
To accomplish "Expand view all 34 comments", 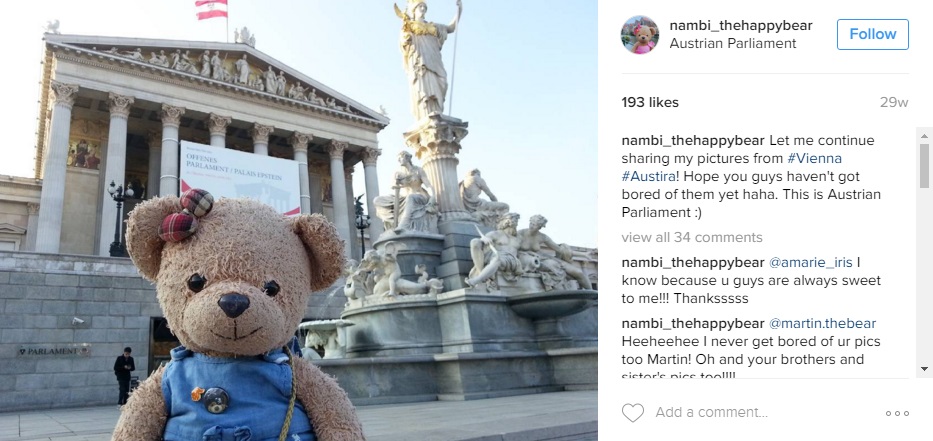I will (692, 237).
